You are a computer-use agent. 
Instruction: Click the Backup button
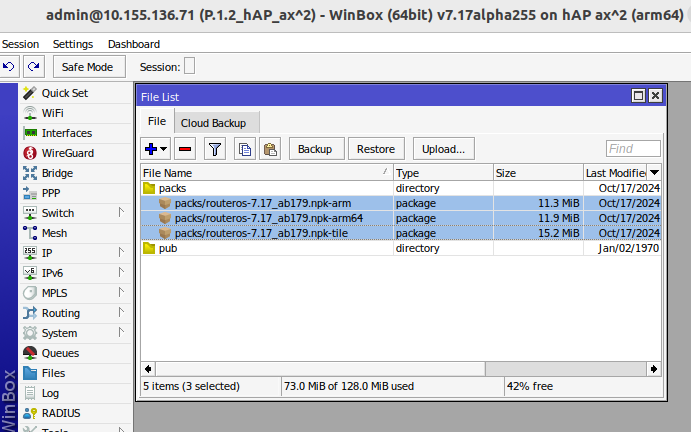[315, 149]
